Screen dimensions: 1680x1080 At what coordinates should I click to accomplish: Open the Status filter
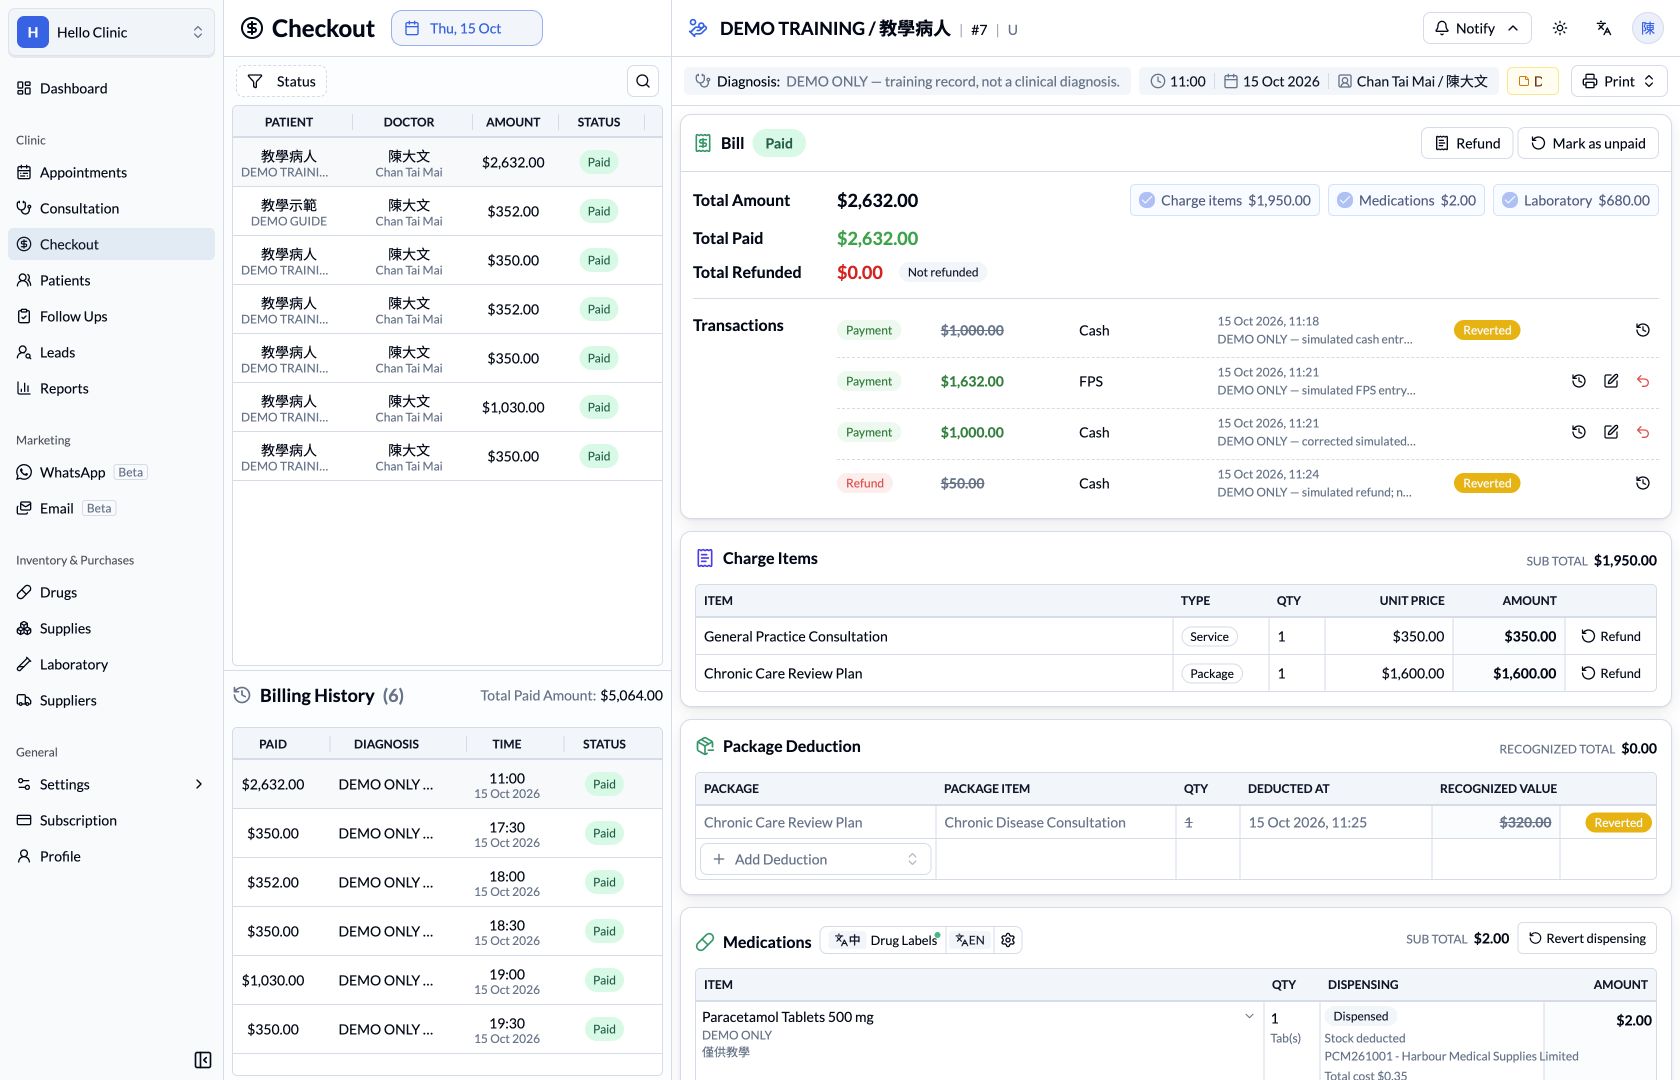(281, 81)
